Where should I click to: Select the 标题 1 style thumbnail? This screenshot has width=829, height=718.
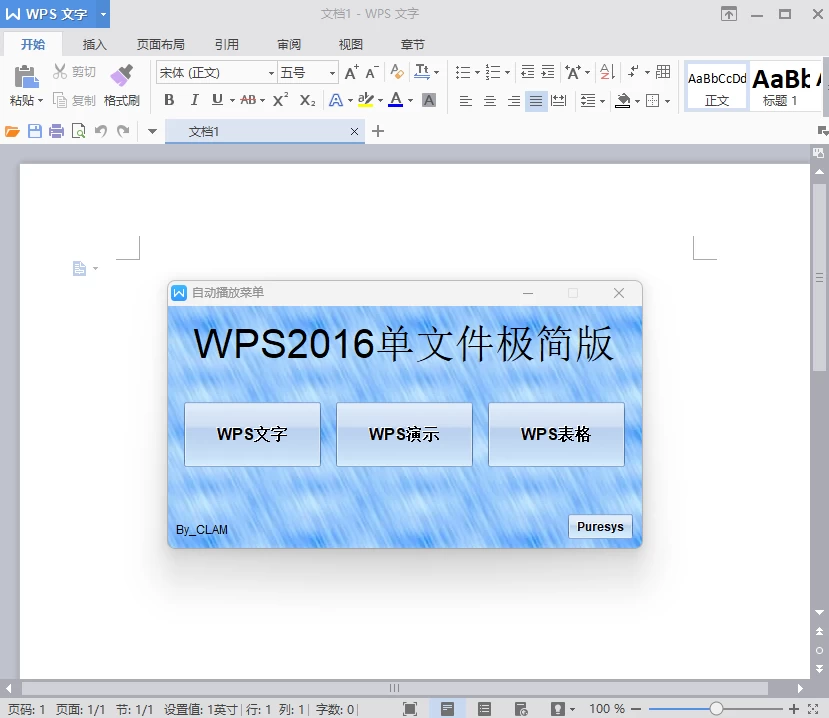(781, 86)
